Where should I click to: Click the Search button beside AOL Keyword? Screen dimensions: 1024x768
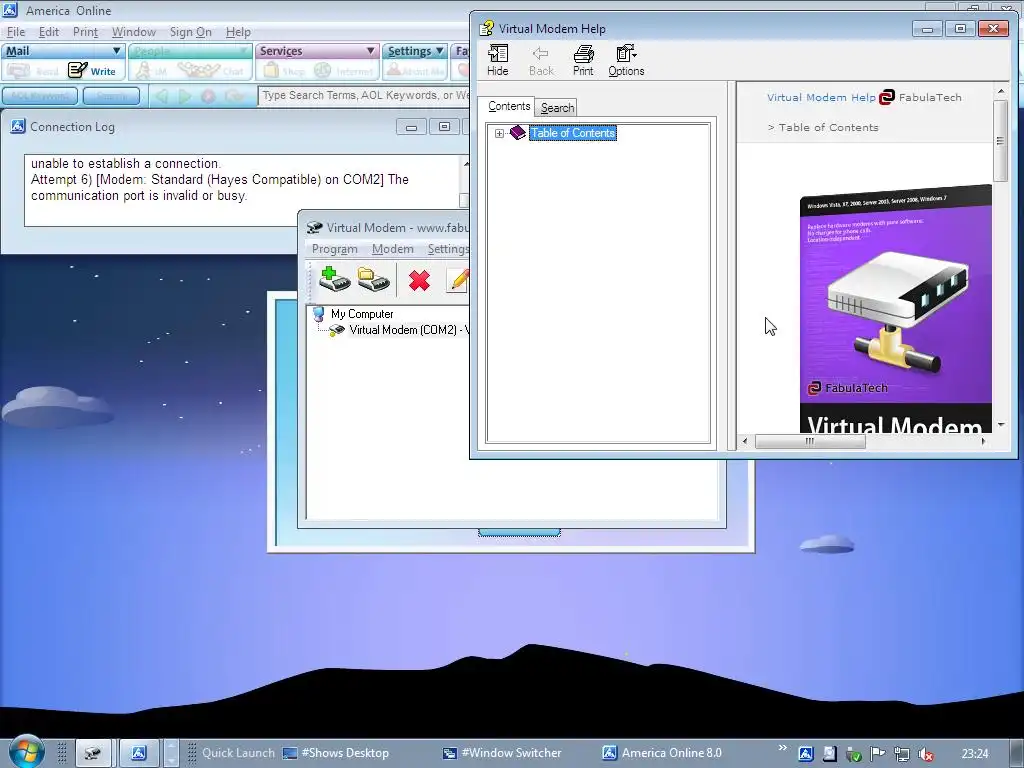[112, 96]
